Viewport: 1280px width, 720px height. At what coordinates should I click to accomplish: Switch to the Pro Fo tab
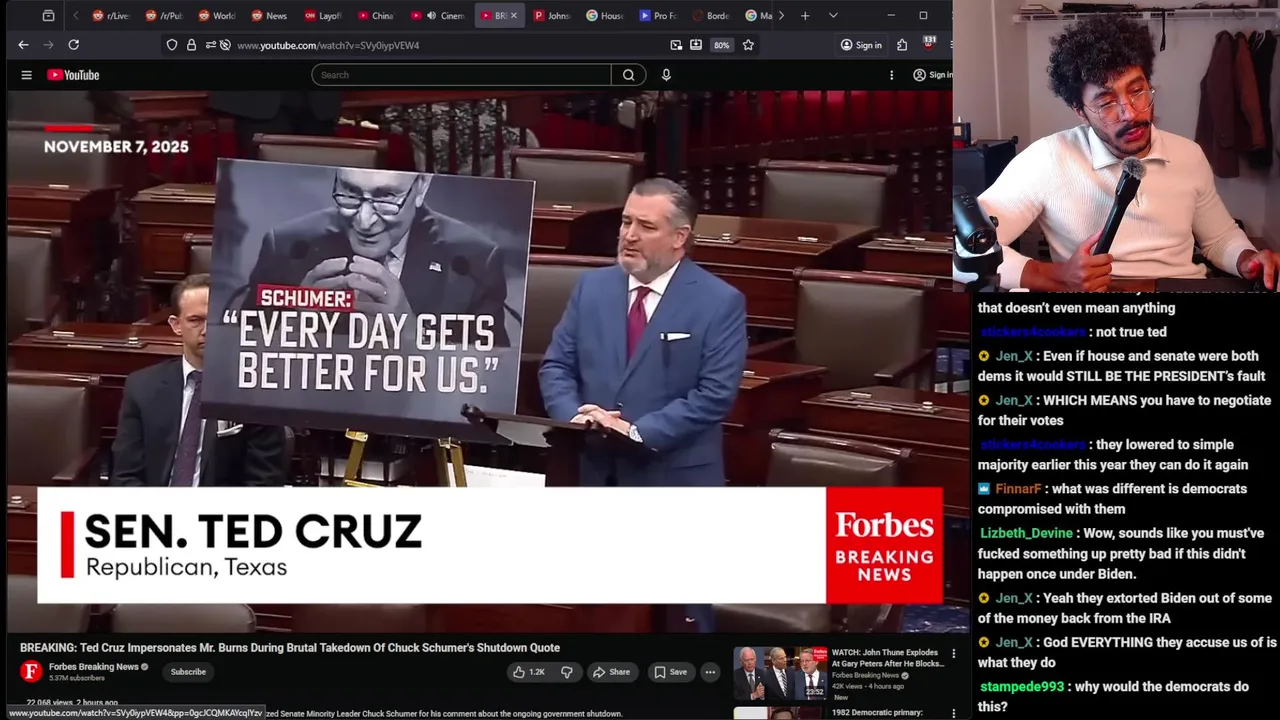click(659, 16)
